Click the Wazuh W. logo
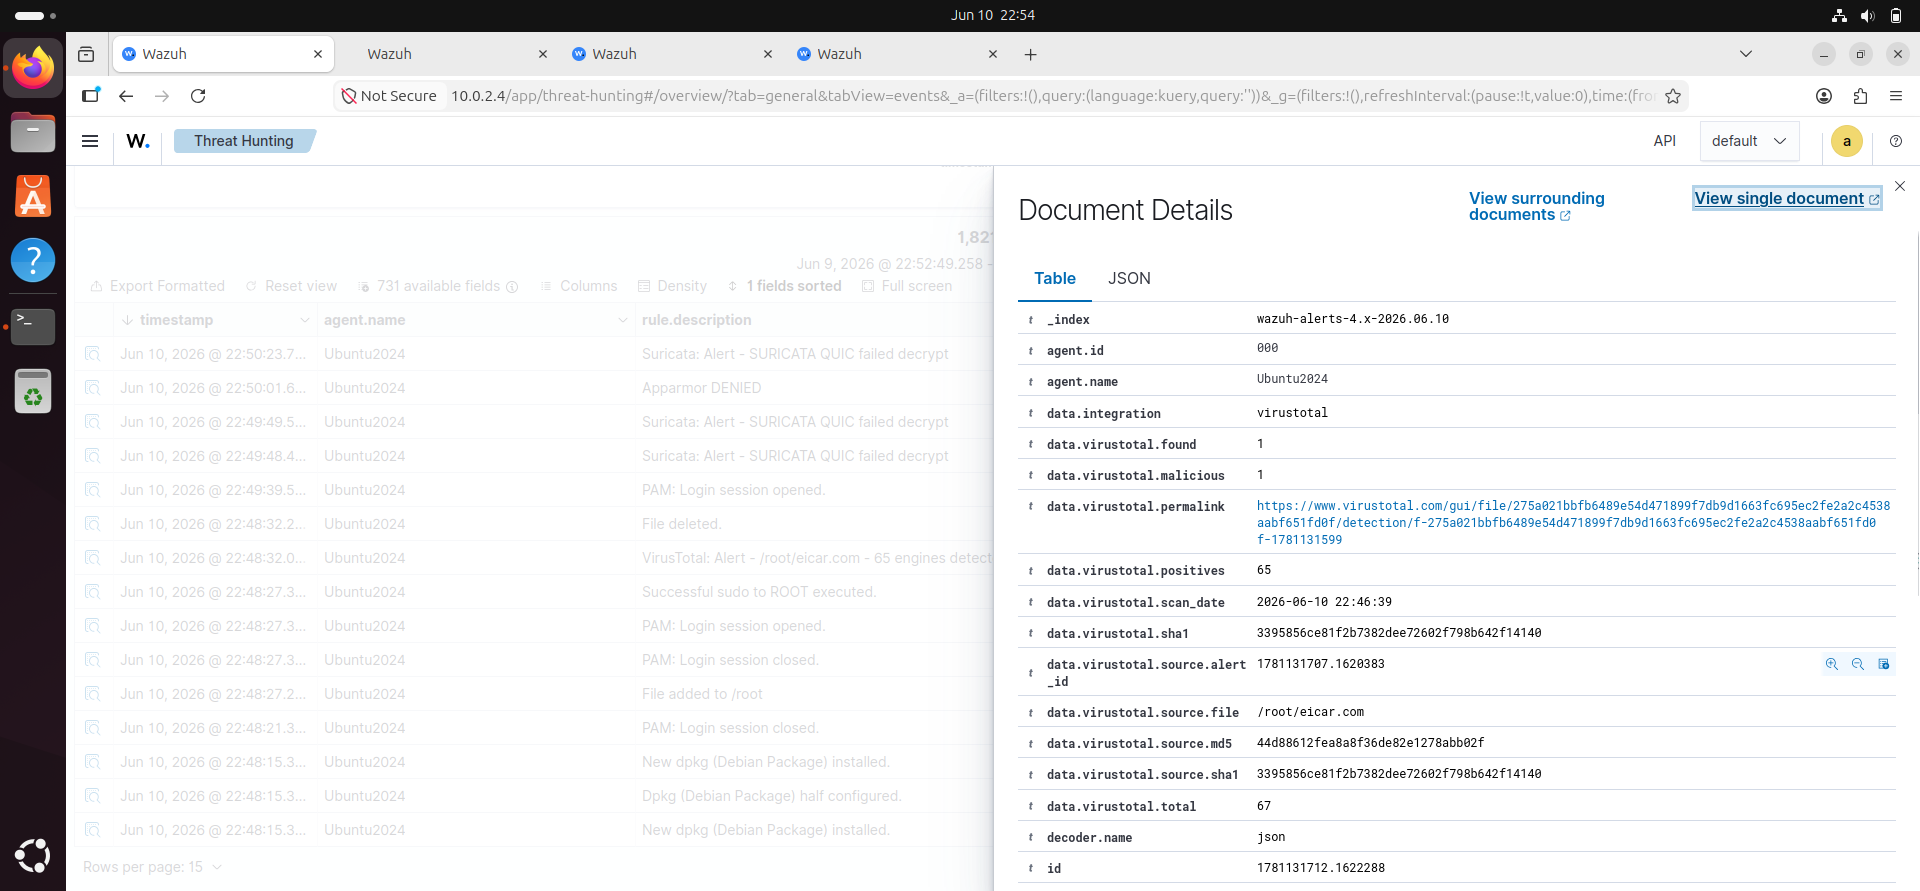The width and height of the screenshot is (1920, 891). pos(138,141)
